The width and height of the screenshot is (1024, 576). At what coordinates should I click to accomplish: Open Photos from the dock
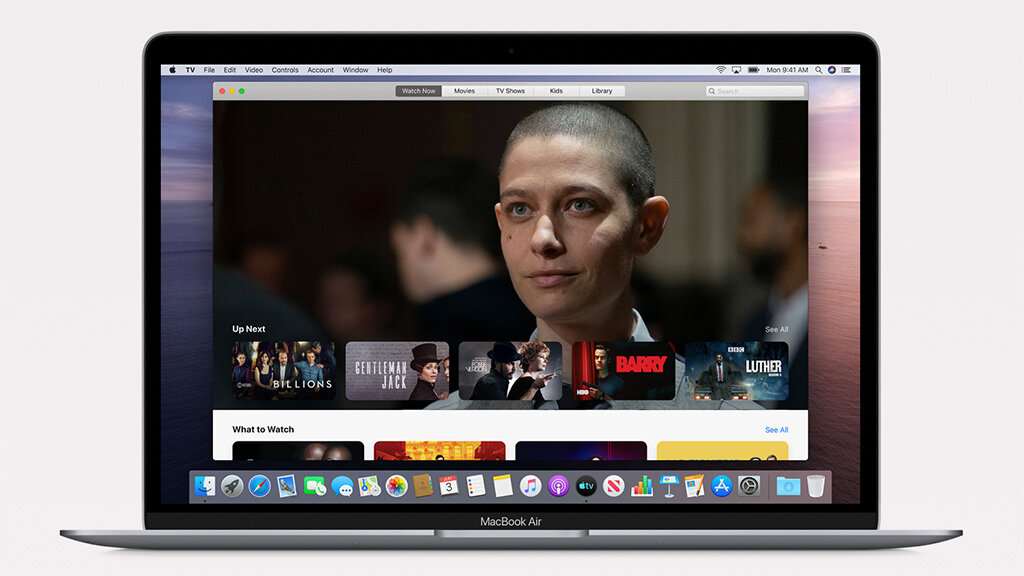tap(396, 486)
